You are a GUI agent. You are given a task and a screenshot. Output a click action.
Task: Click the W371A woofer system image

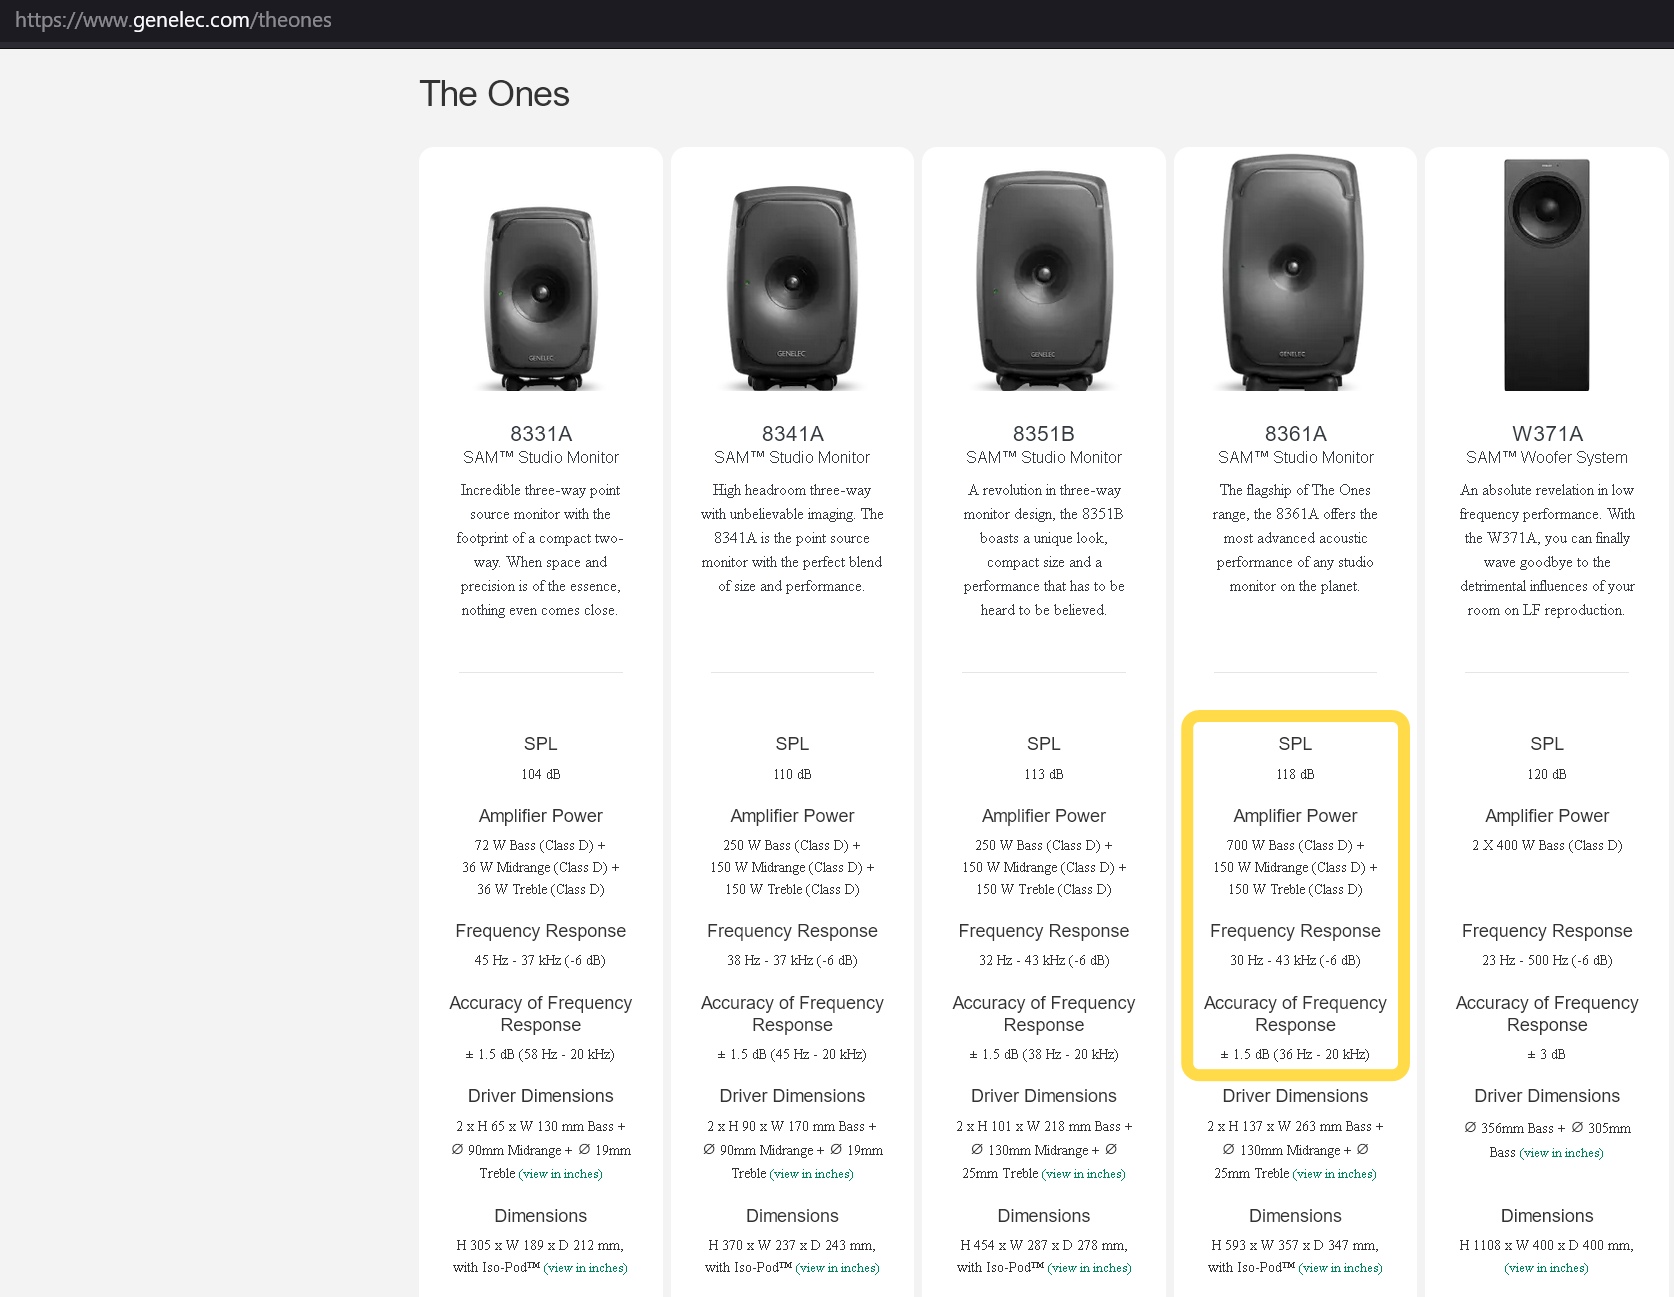coord(1546,275)
